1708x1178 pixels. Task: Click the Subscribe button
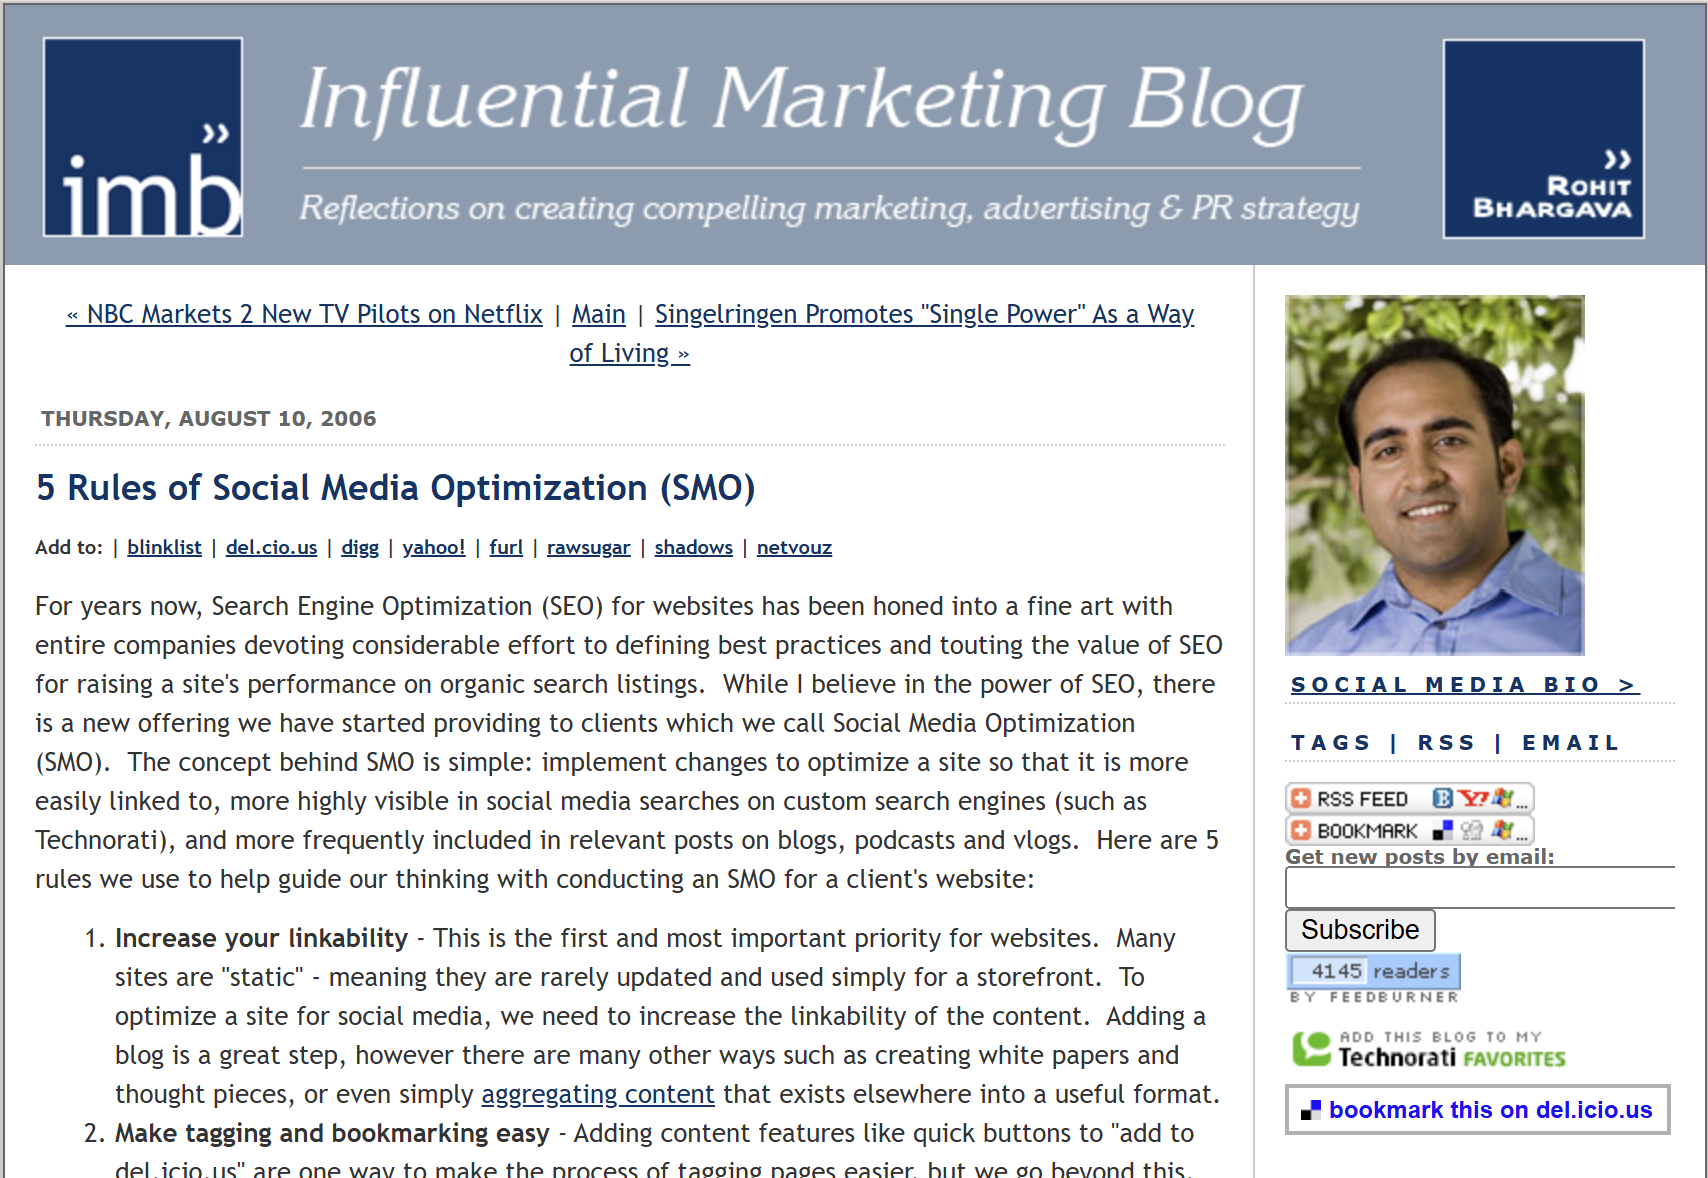click(1360, 930)
